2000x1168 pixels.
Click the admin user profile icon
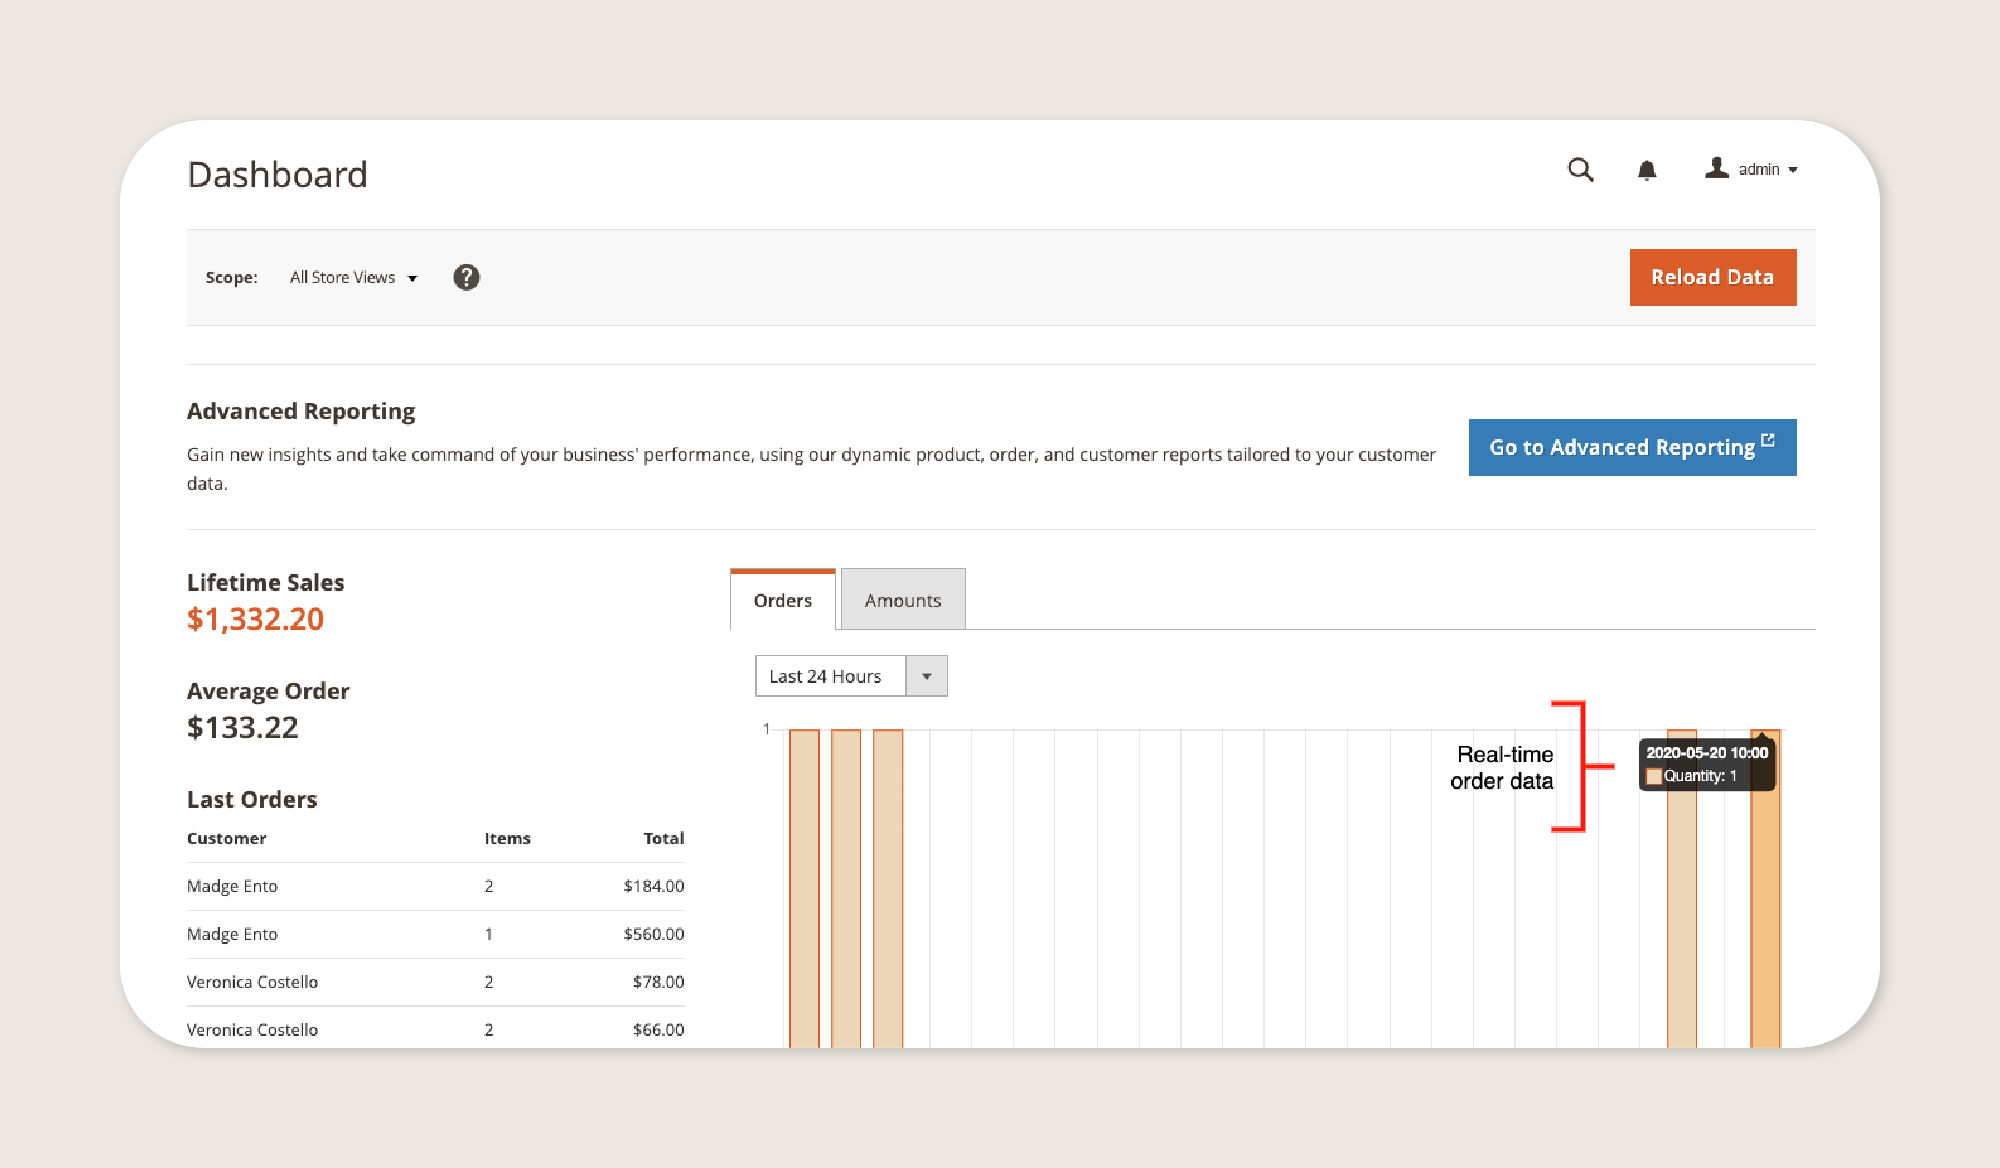click(x=1716, y=168)
